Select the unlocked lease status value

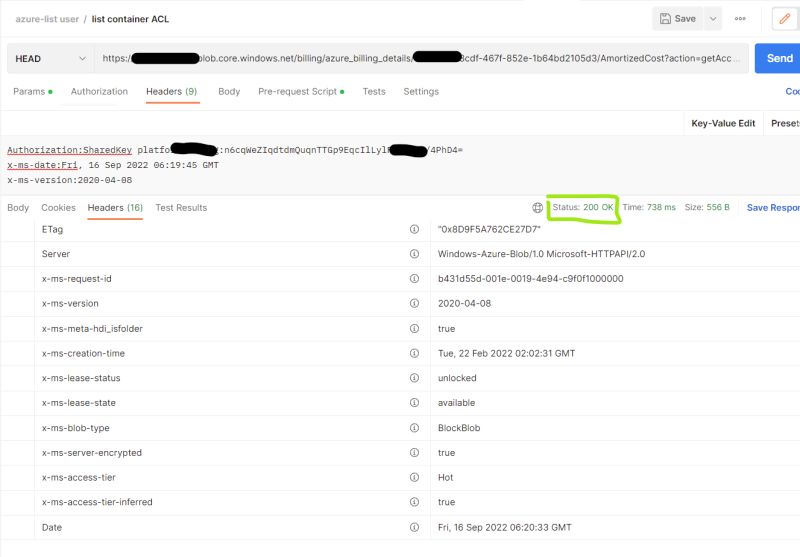[457, 378]
